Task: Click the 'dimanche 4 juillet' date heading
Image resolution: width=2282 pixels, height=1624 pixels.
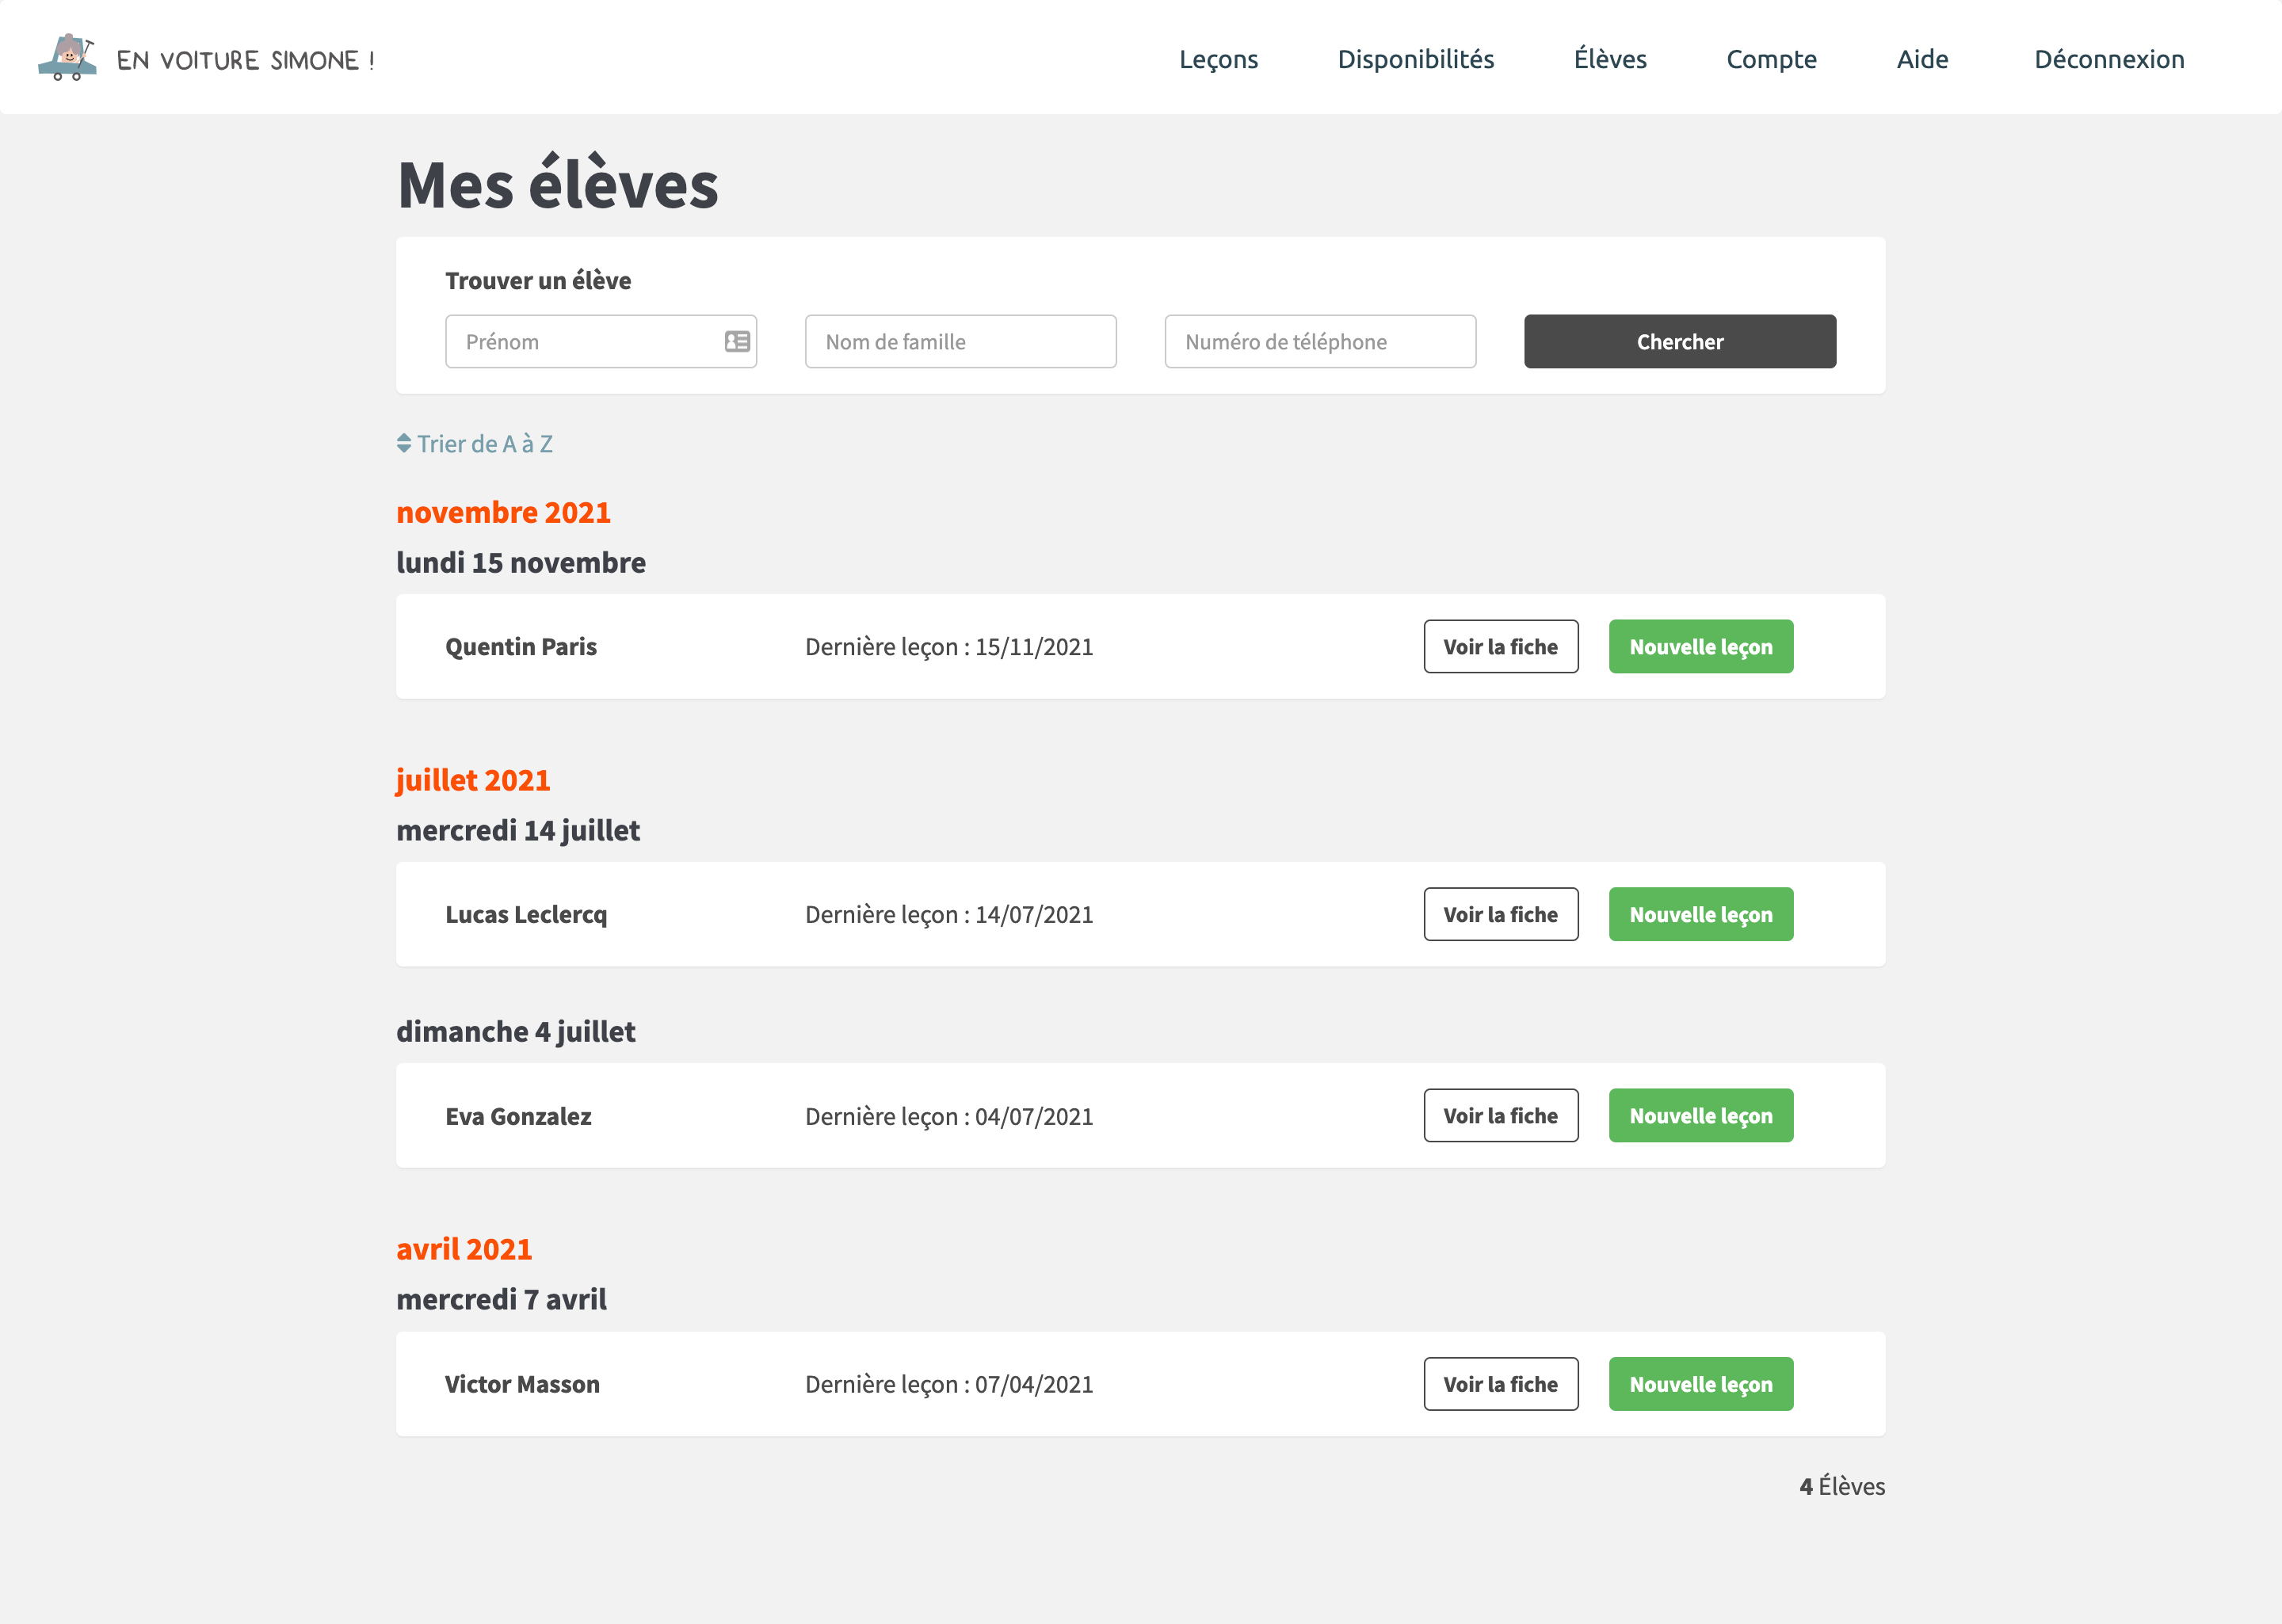Action: pos(516,1032)
